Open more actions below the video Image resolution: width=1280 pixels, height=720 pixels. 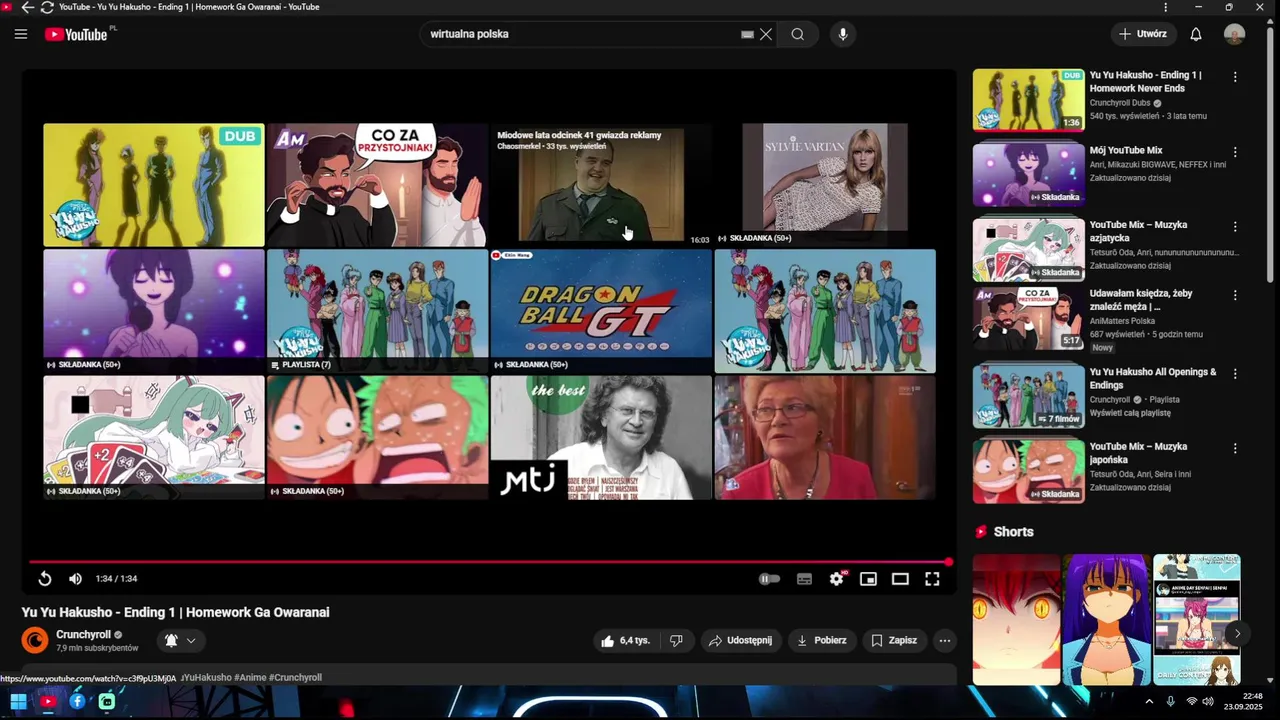tap(945, 640)
